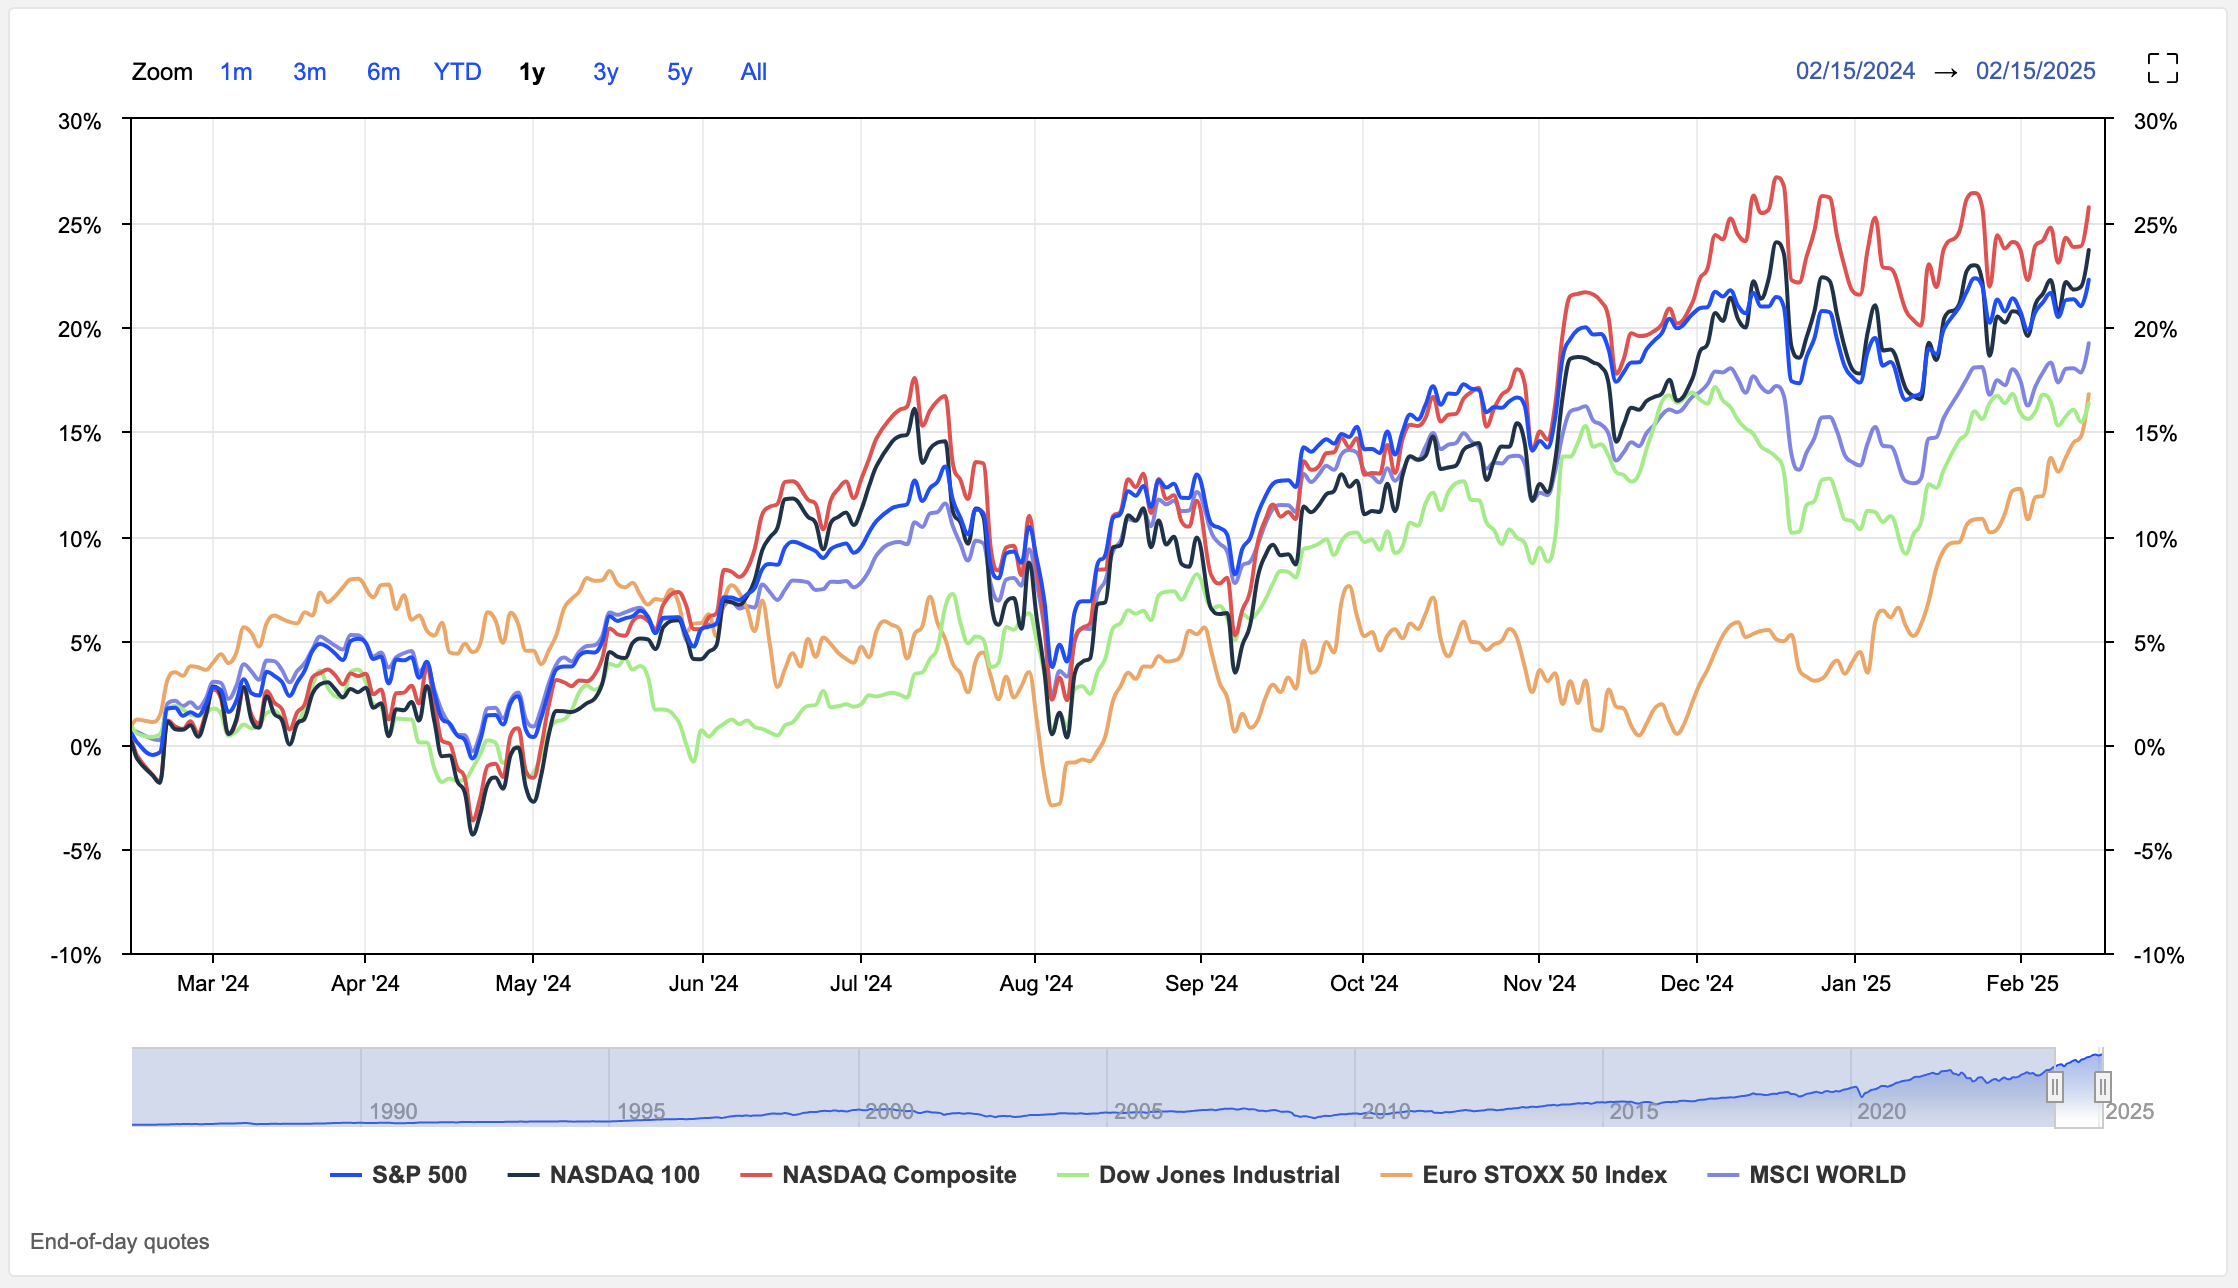
Task: Open the fullscreen chart view icon
Action: [x=2162, y=68]
